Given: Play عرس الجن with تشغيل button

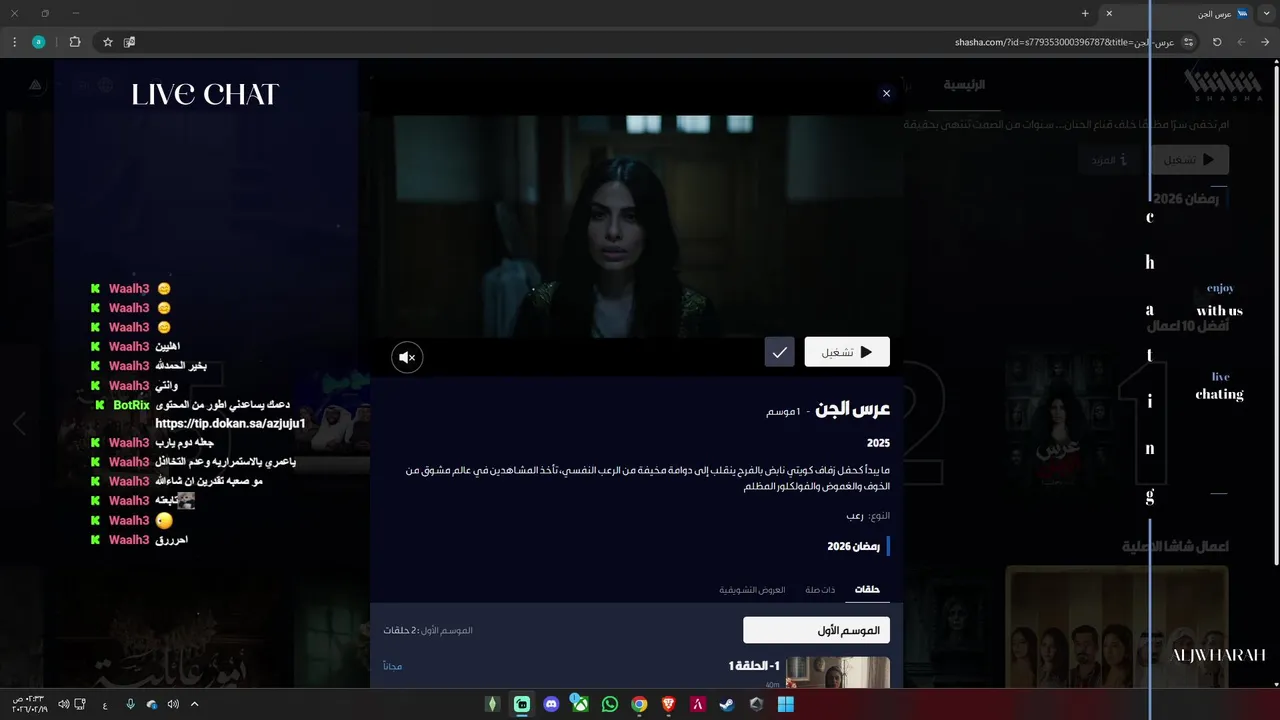Looking at the screenshot, I should (847, 352).
